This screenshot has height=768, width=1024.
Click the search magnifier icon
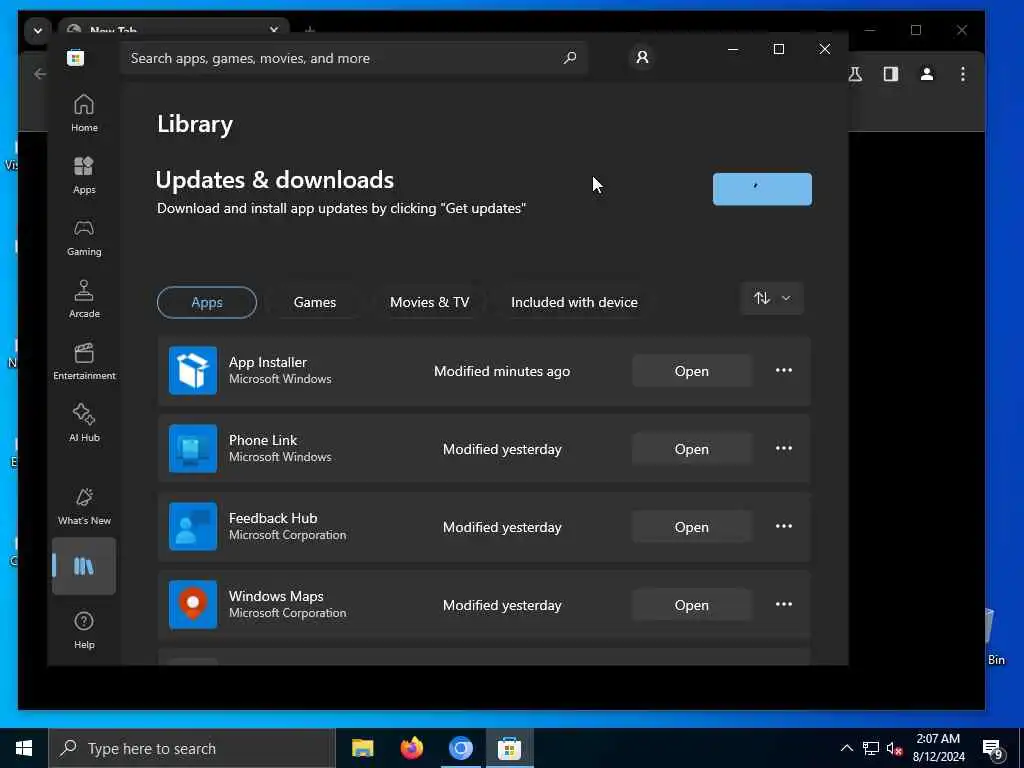(x=569, y=58)
